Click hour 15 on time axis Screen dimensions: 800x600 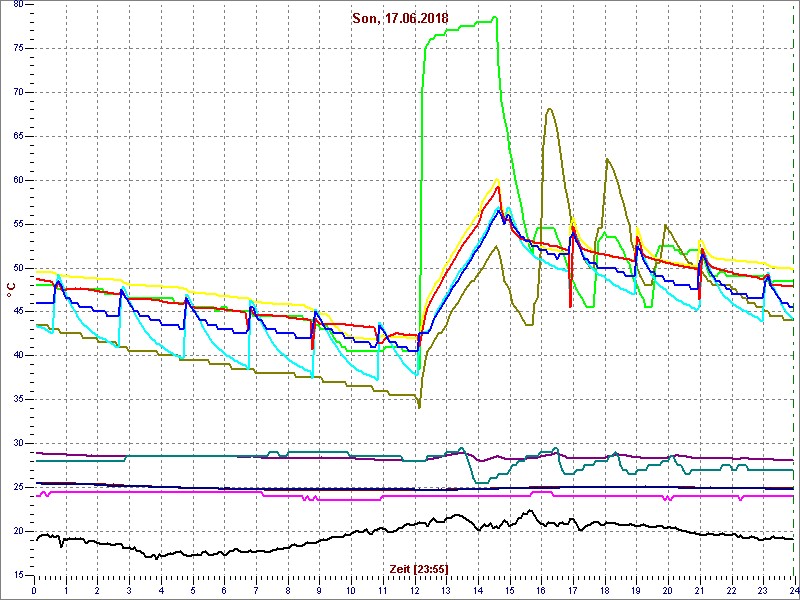point(509,590)
